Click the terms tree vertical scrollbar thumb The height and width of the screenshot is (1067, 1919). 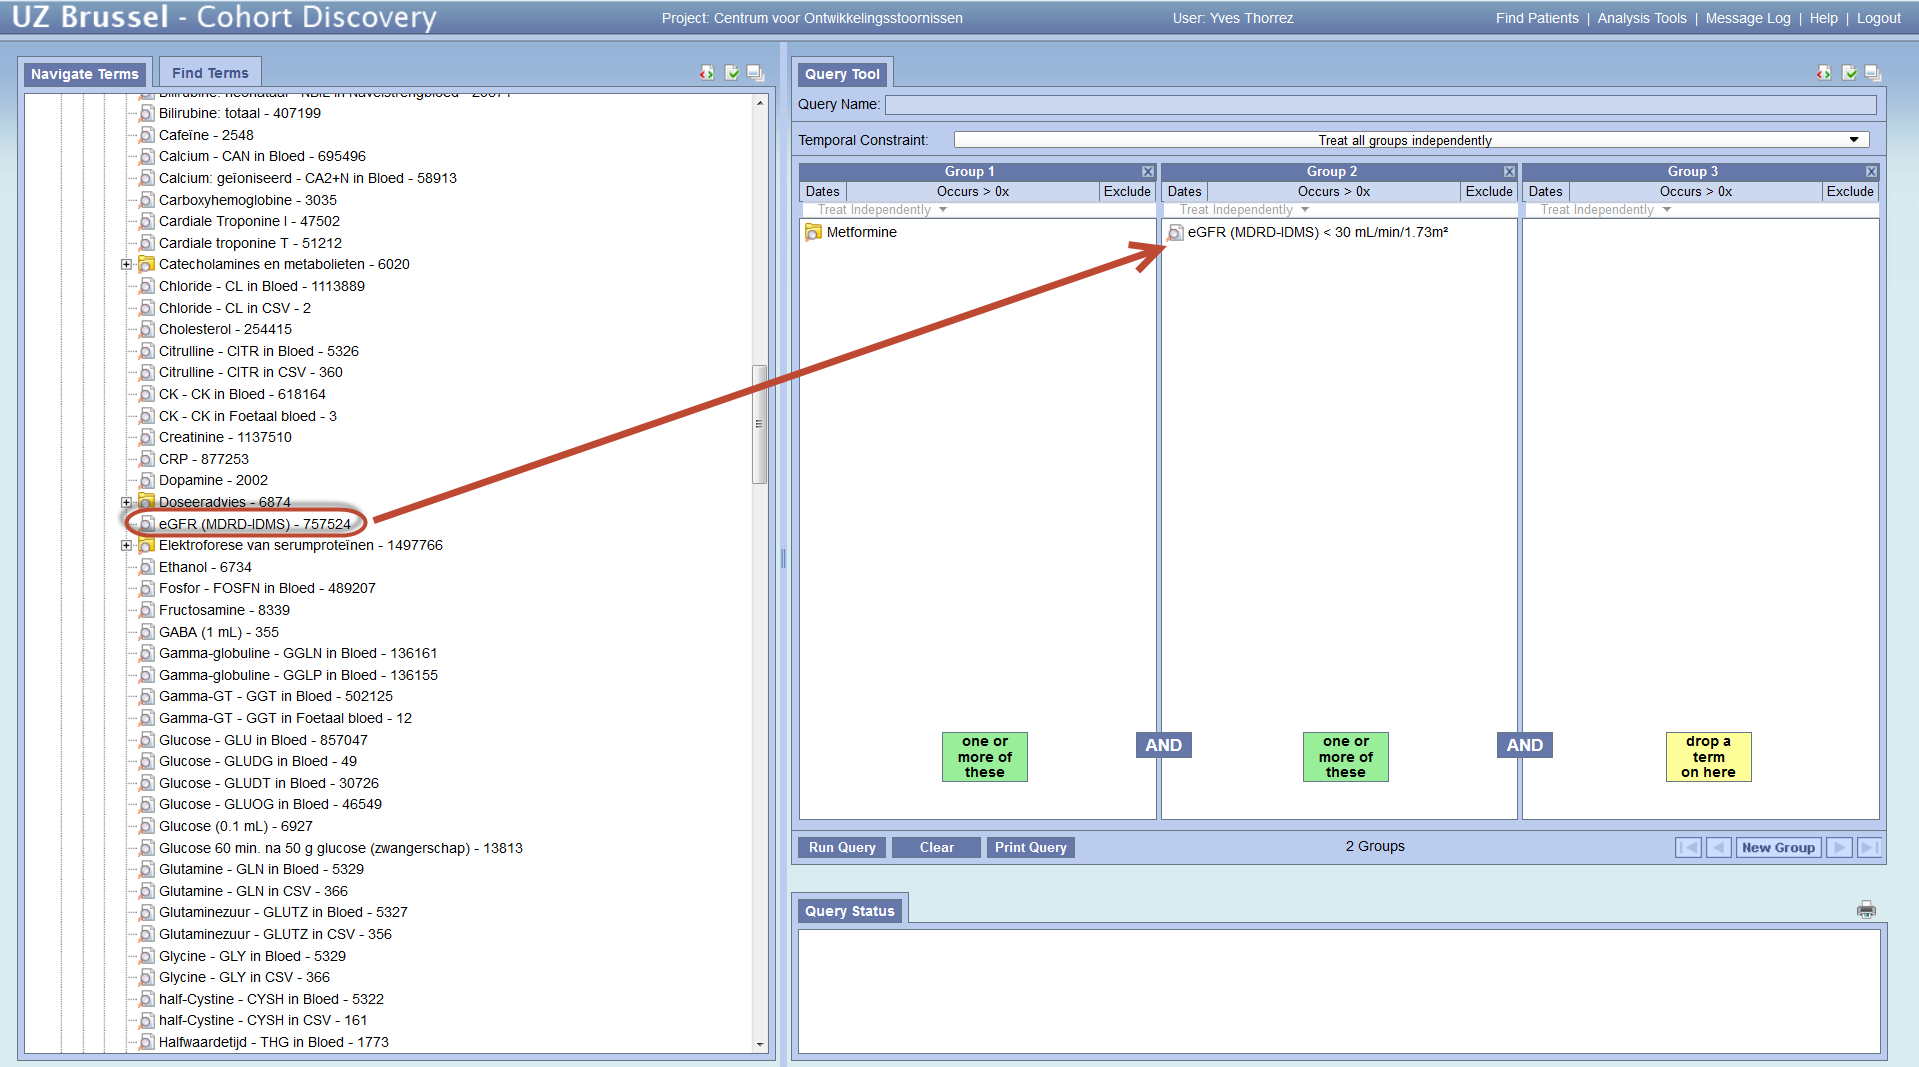(759, 424)
